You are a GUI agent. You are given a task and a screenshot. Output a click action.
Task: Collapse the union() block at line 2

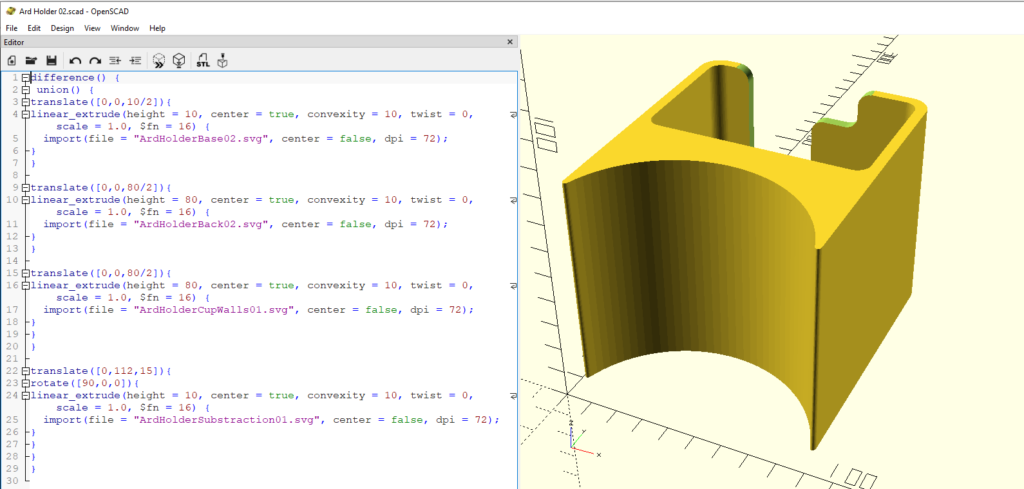(x=26, y=90)
